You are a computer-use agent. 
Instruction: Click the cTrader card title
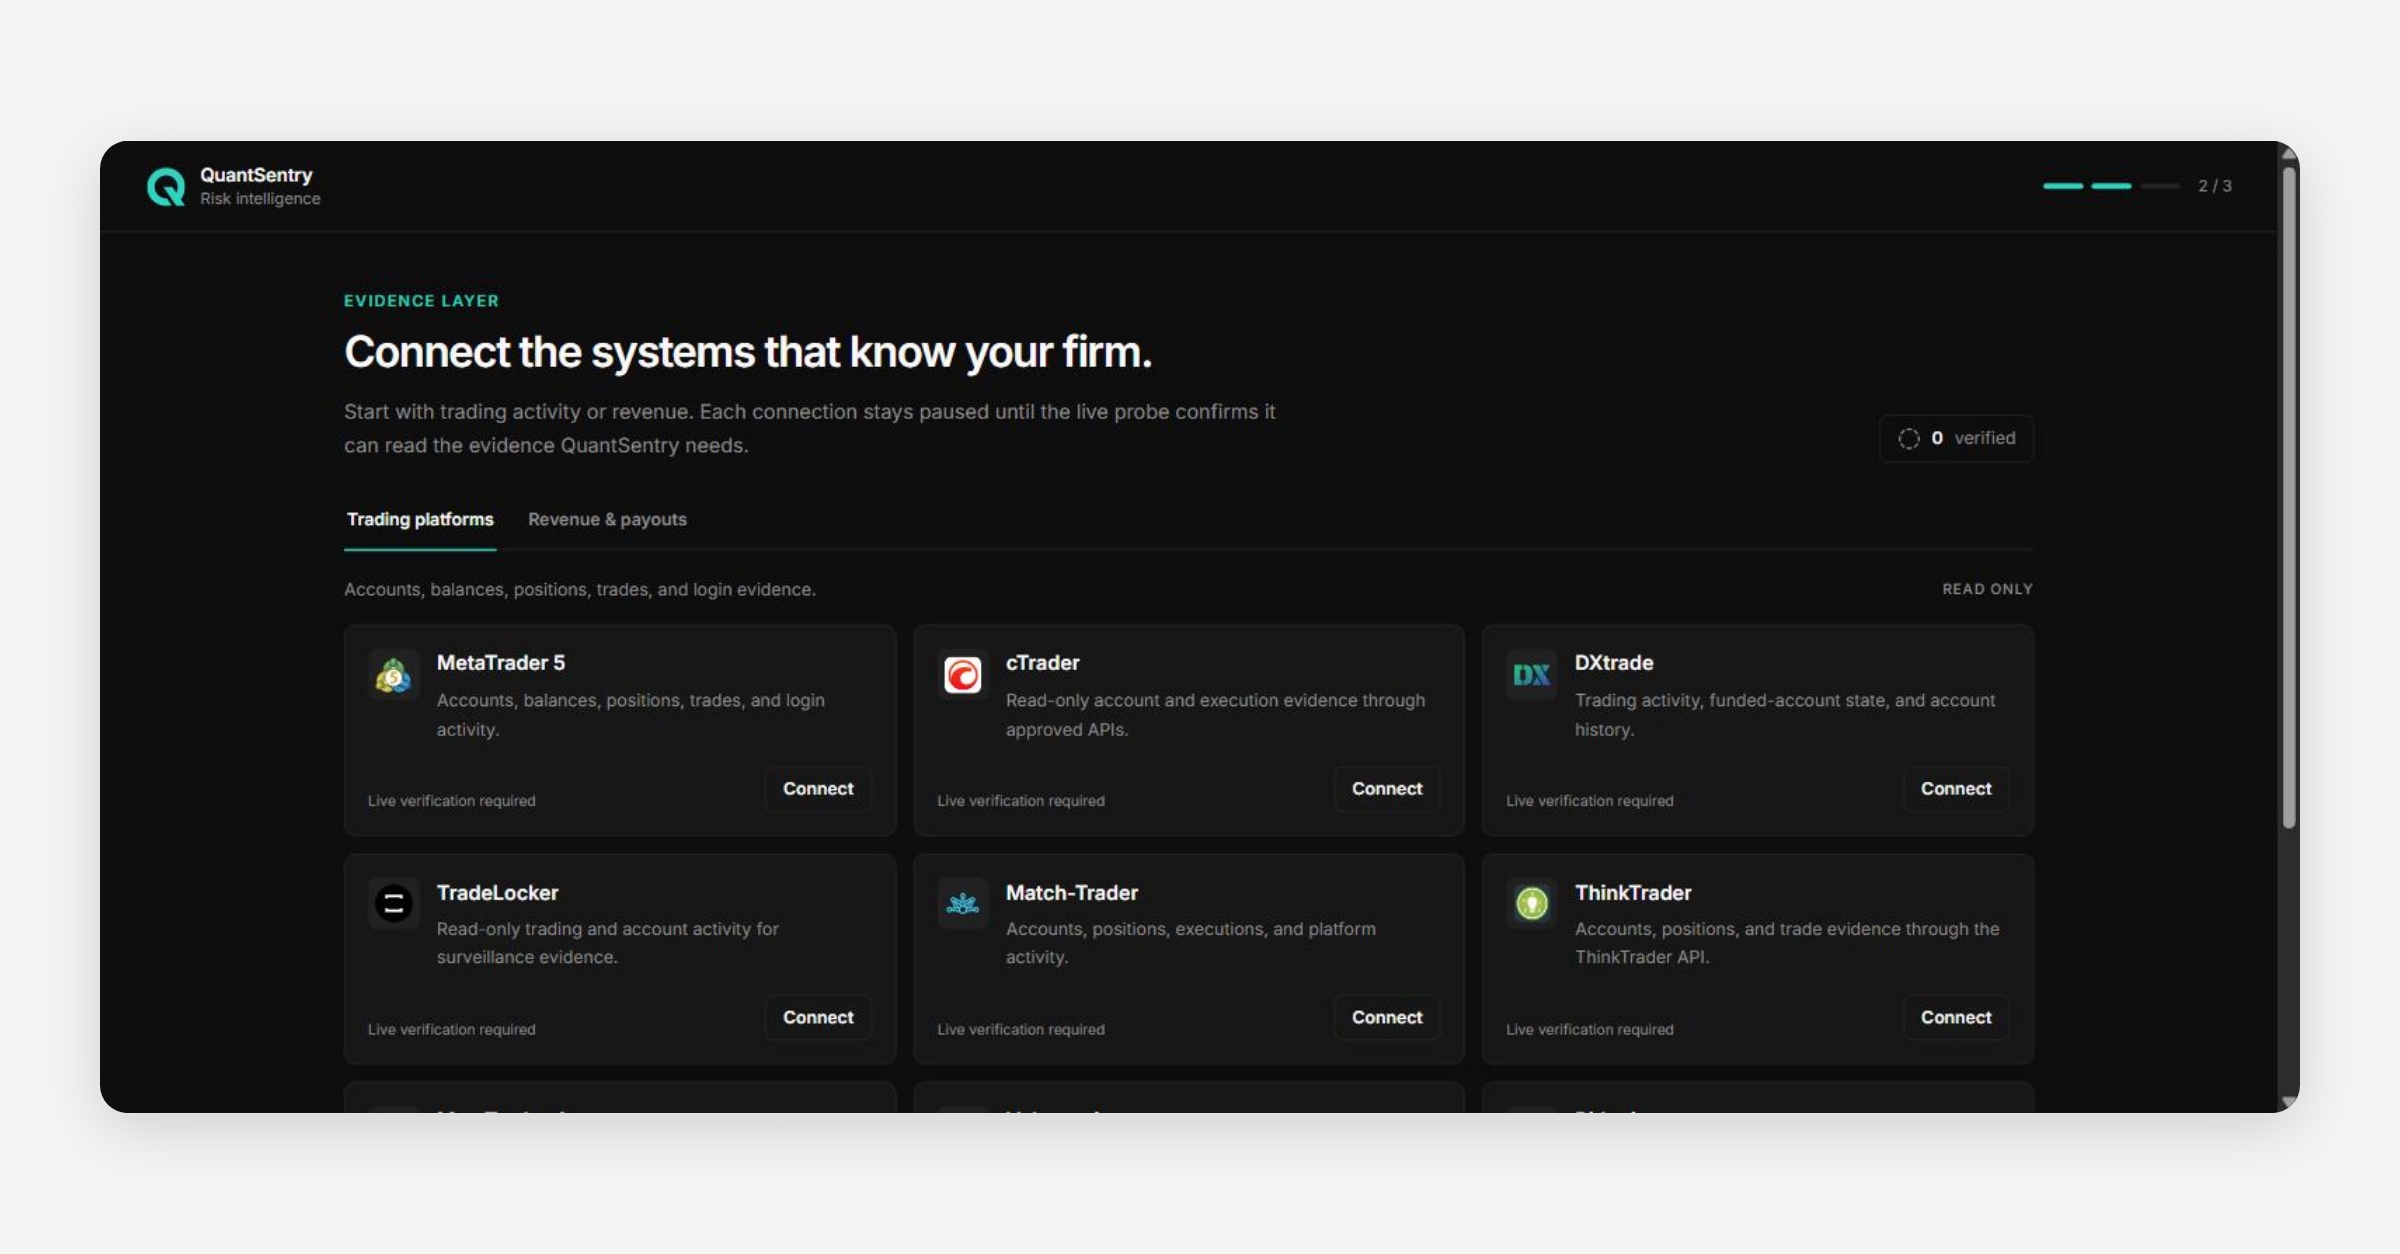click(1042, 663)
